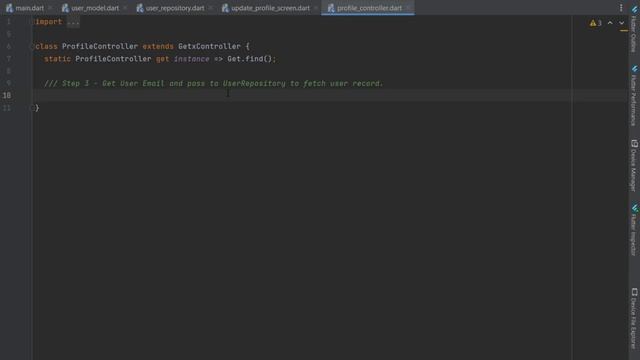
Task: Click ProfileController in the class declaration line
Action: click(100, 47)
